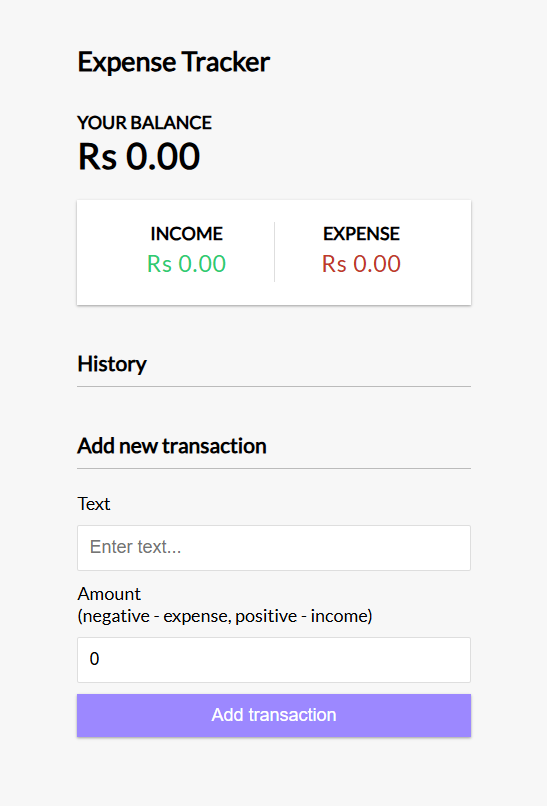Click the EXPENSE heading in the card
Screen dimensions: 547x806
[x=361, y=234]
